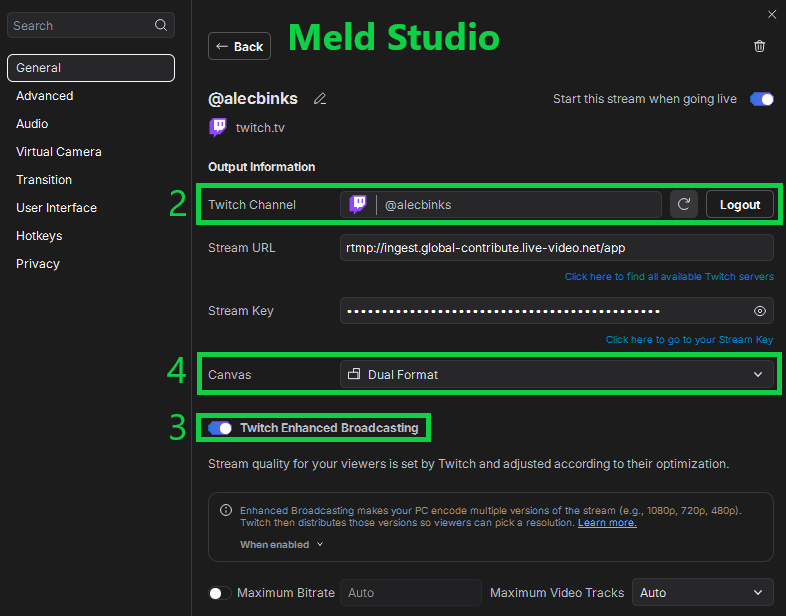Screen dimensions: 786x616
Task: Click the Output Information heading
Action: 262,167
